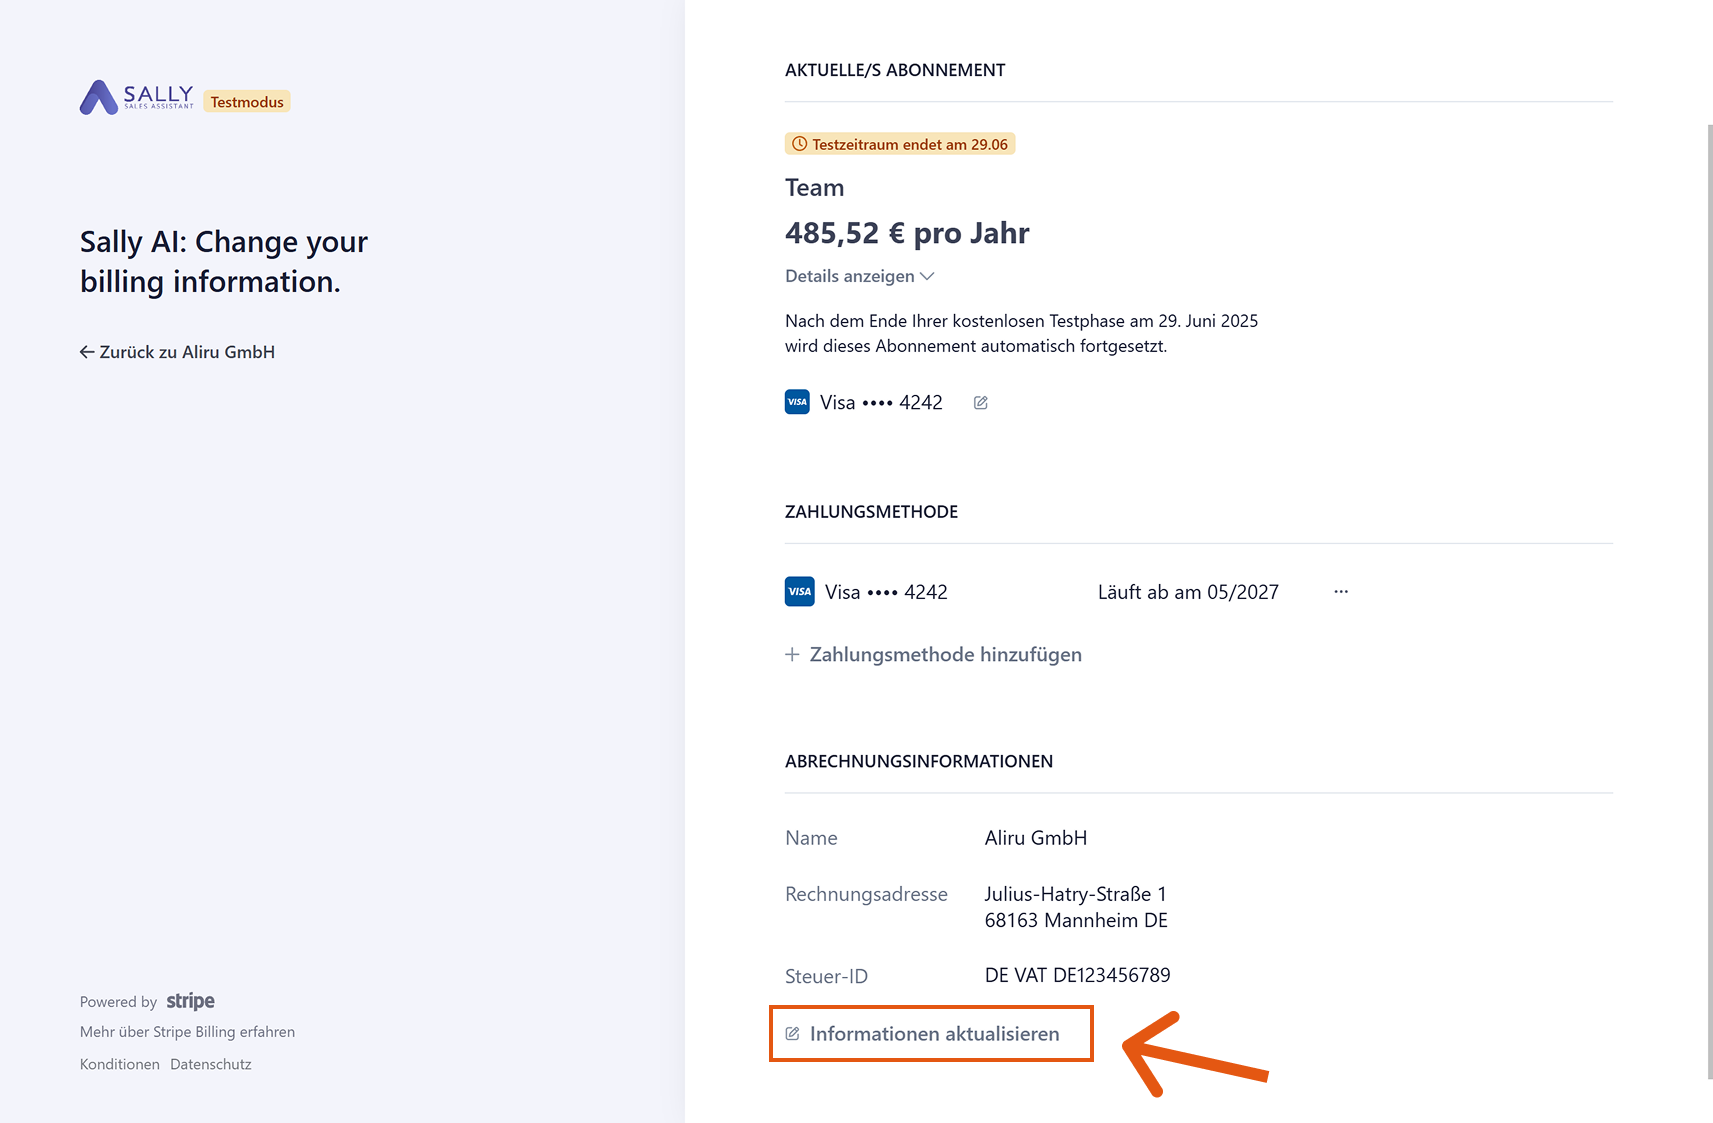This screenshot has width=1713, height=1123.
Task: Click the ABRECHNUNGSINFORMATIONEN heading
Action: (x=919, y=761)
